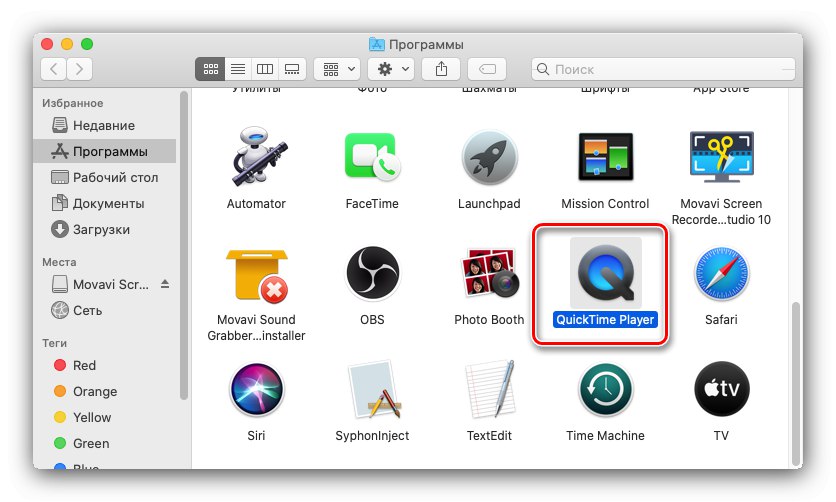Open the gear action menu
This screenshot has width=836, height=502.
(x=391, y=69)
